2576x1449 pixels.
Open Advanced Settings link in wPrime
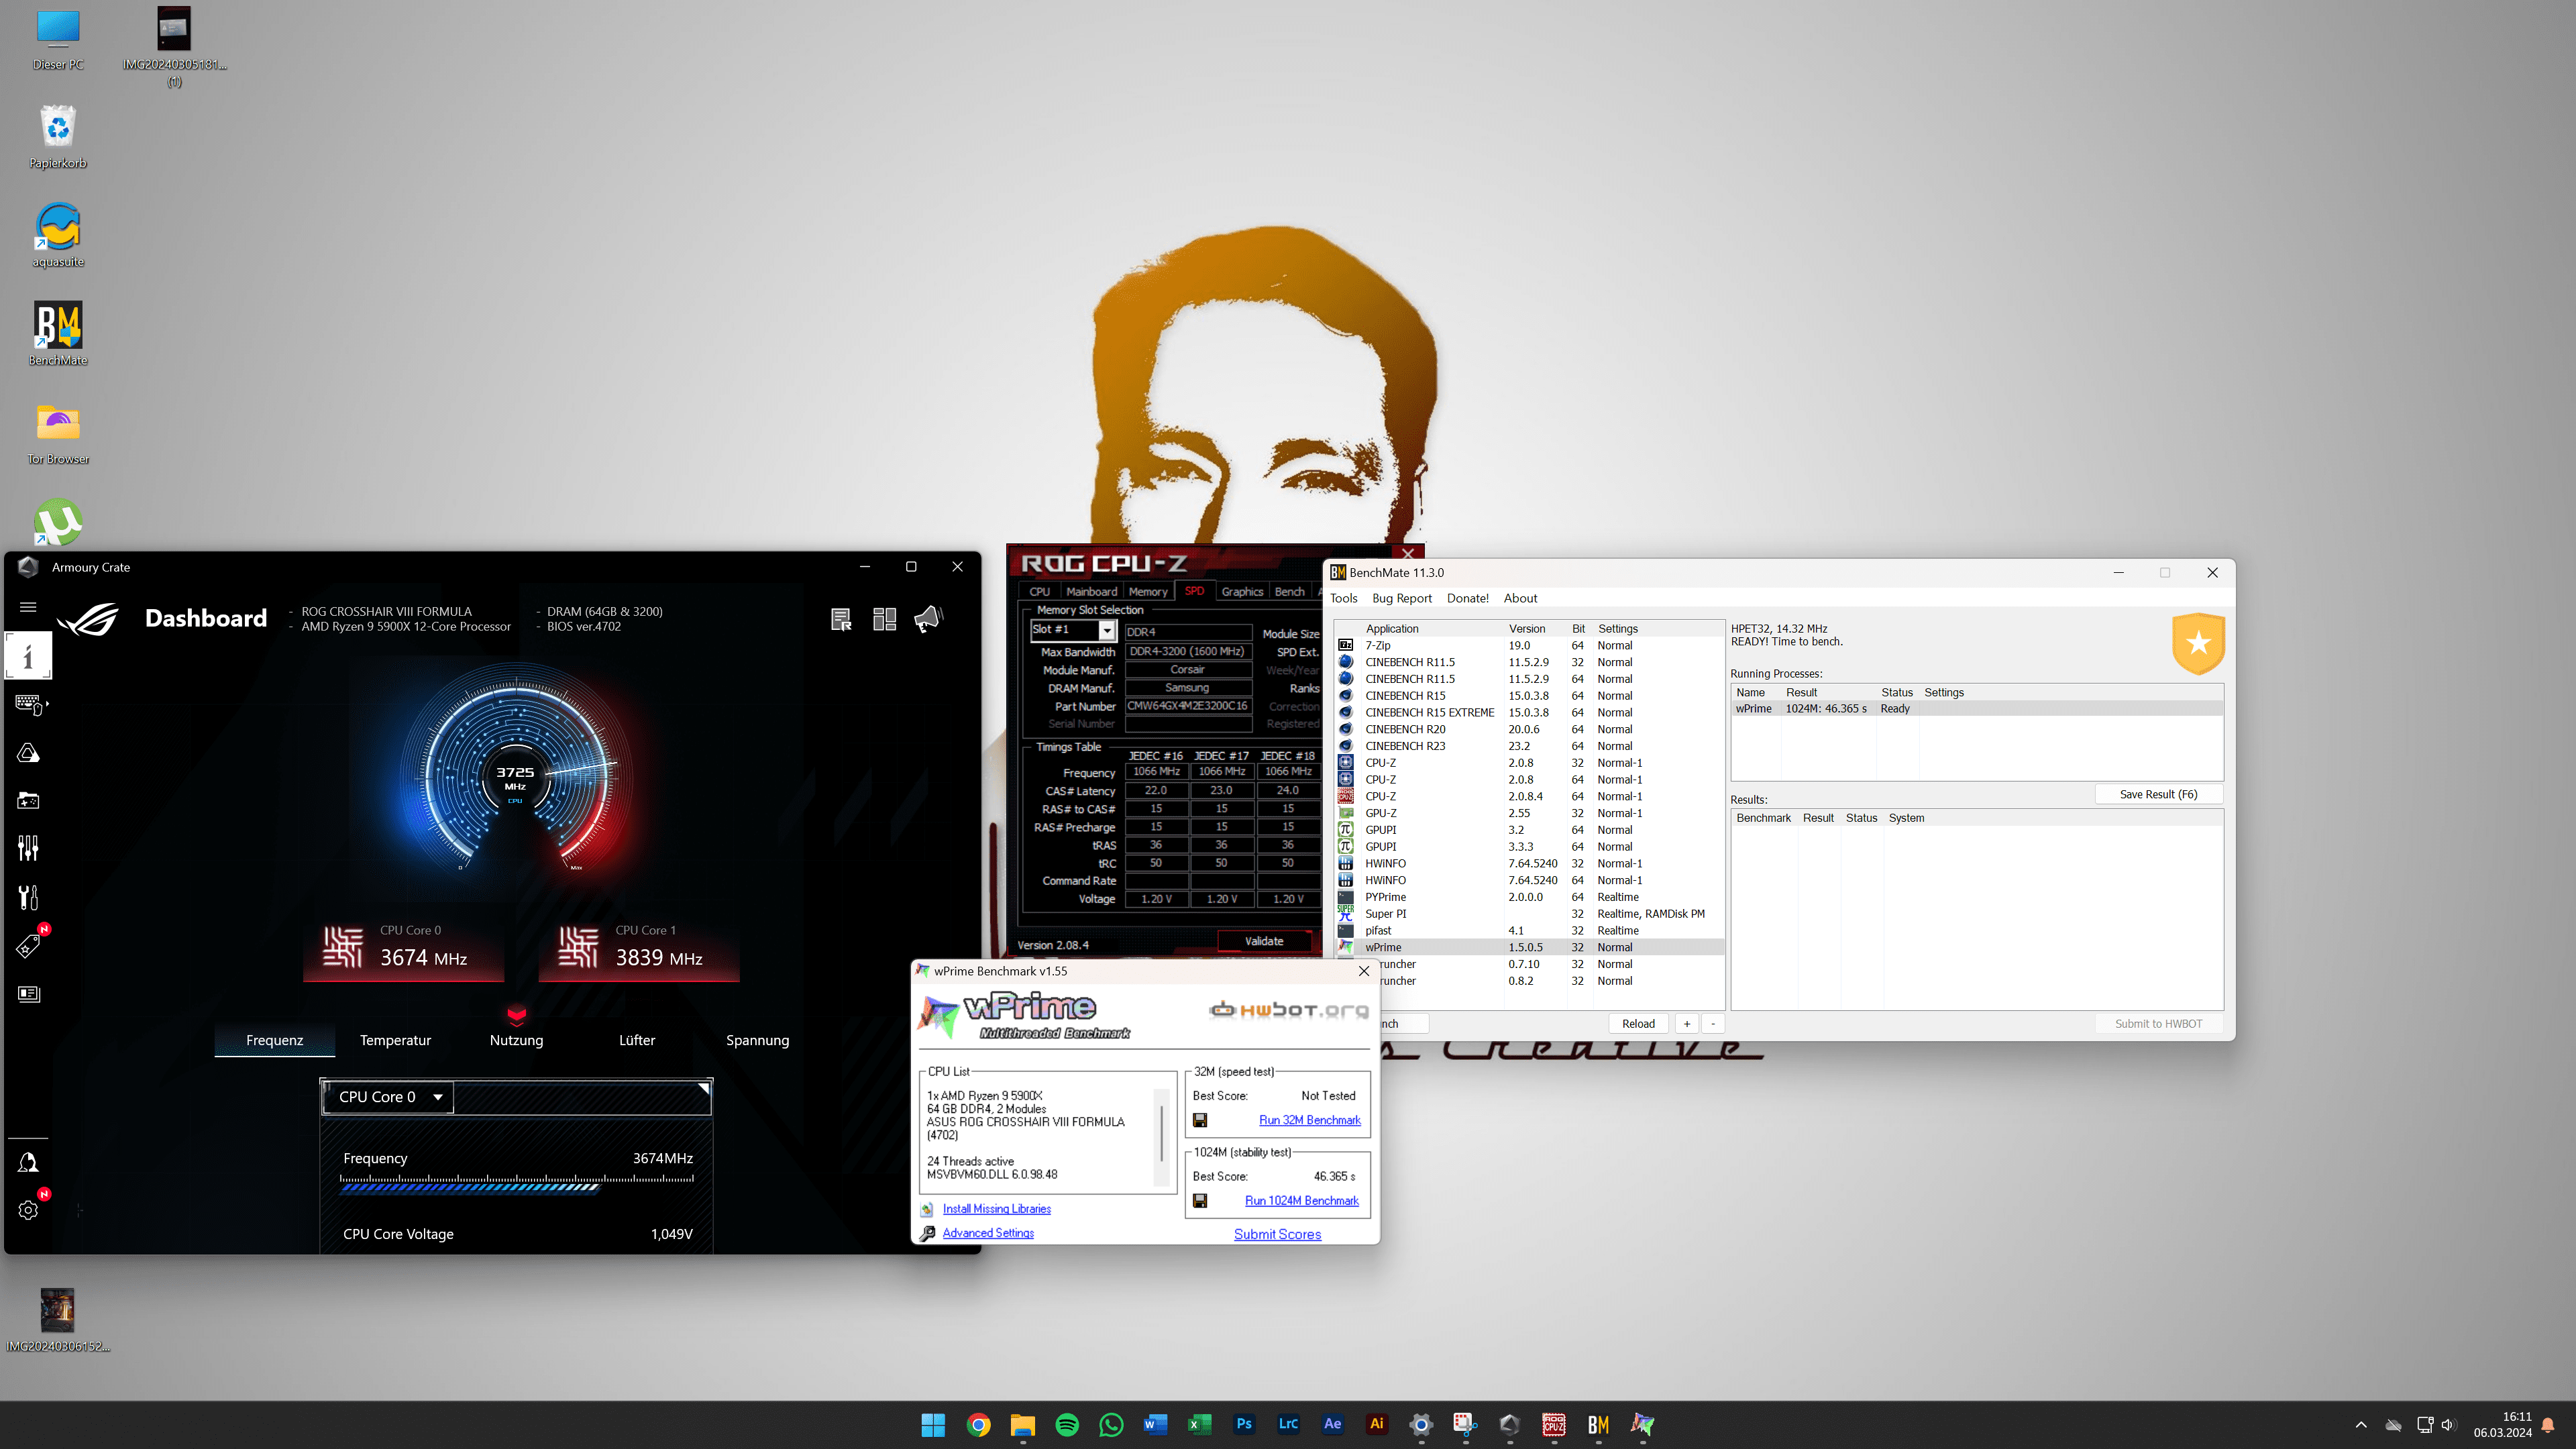[988, 1233]
